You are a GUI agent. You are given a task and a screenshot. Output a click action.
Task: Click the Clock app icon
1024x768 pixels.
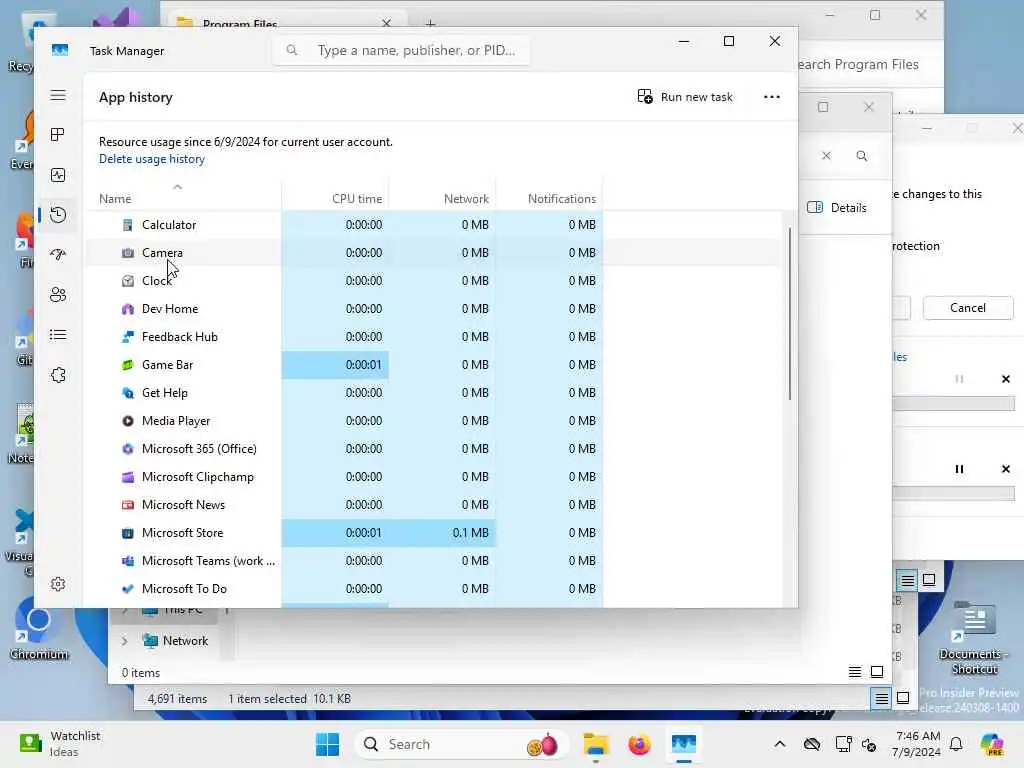(x=128, y=281)
